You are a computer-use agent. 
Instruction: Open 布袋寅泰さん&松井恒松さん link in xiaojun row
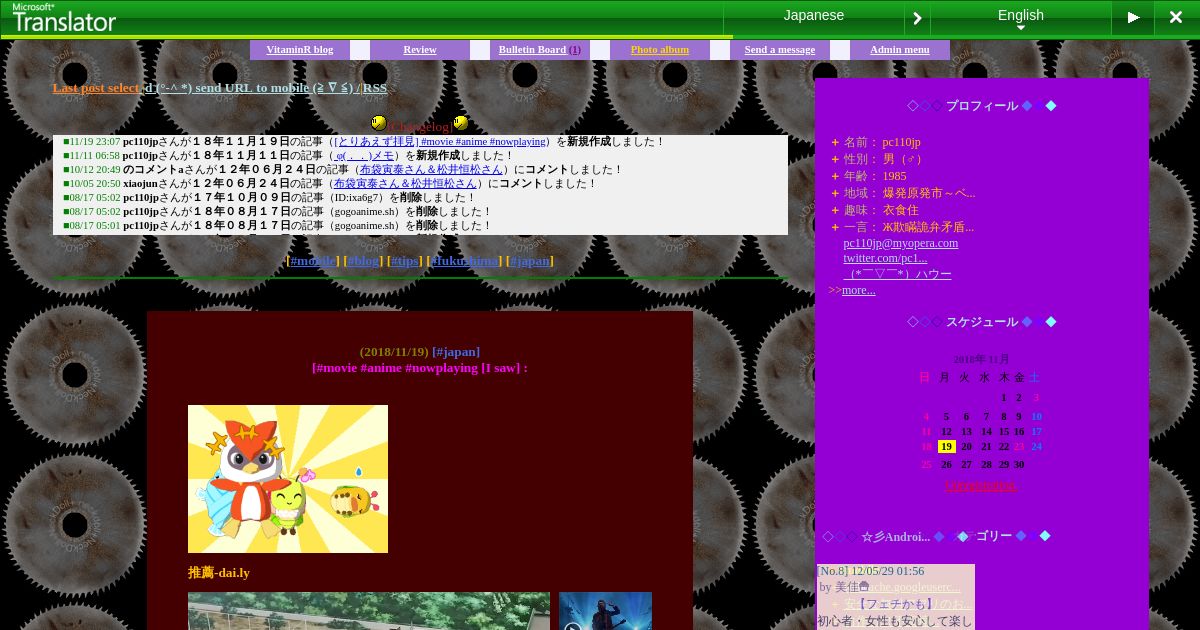click(405, 184)
